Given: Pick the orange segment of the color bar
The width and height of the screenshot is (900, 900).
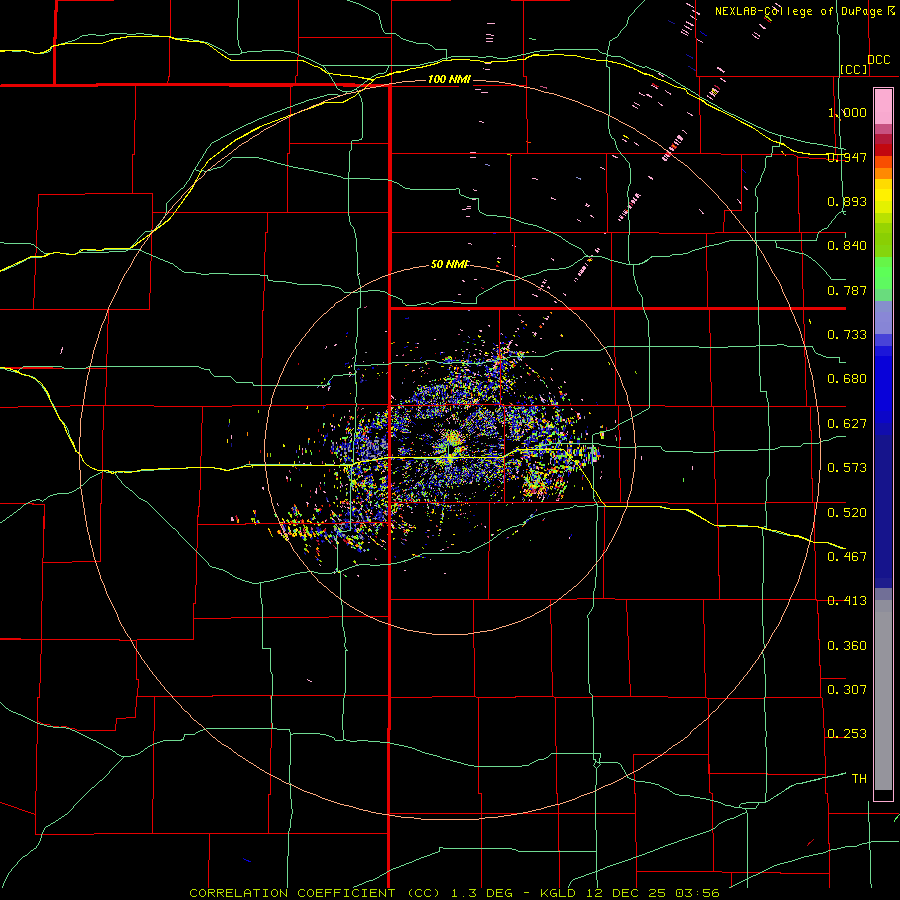Looking at the screenshot, I should click(x=883, y=173).
